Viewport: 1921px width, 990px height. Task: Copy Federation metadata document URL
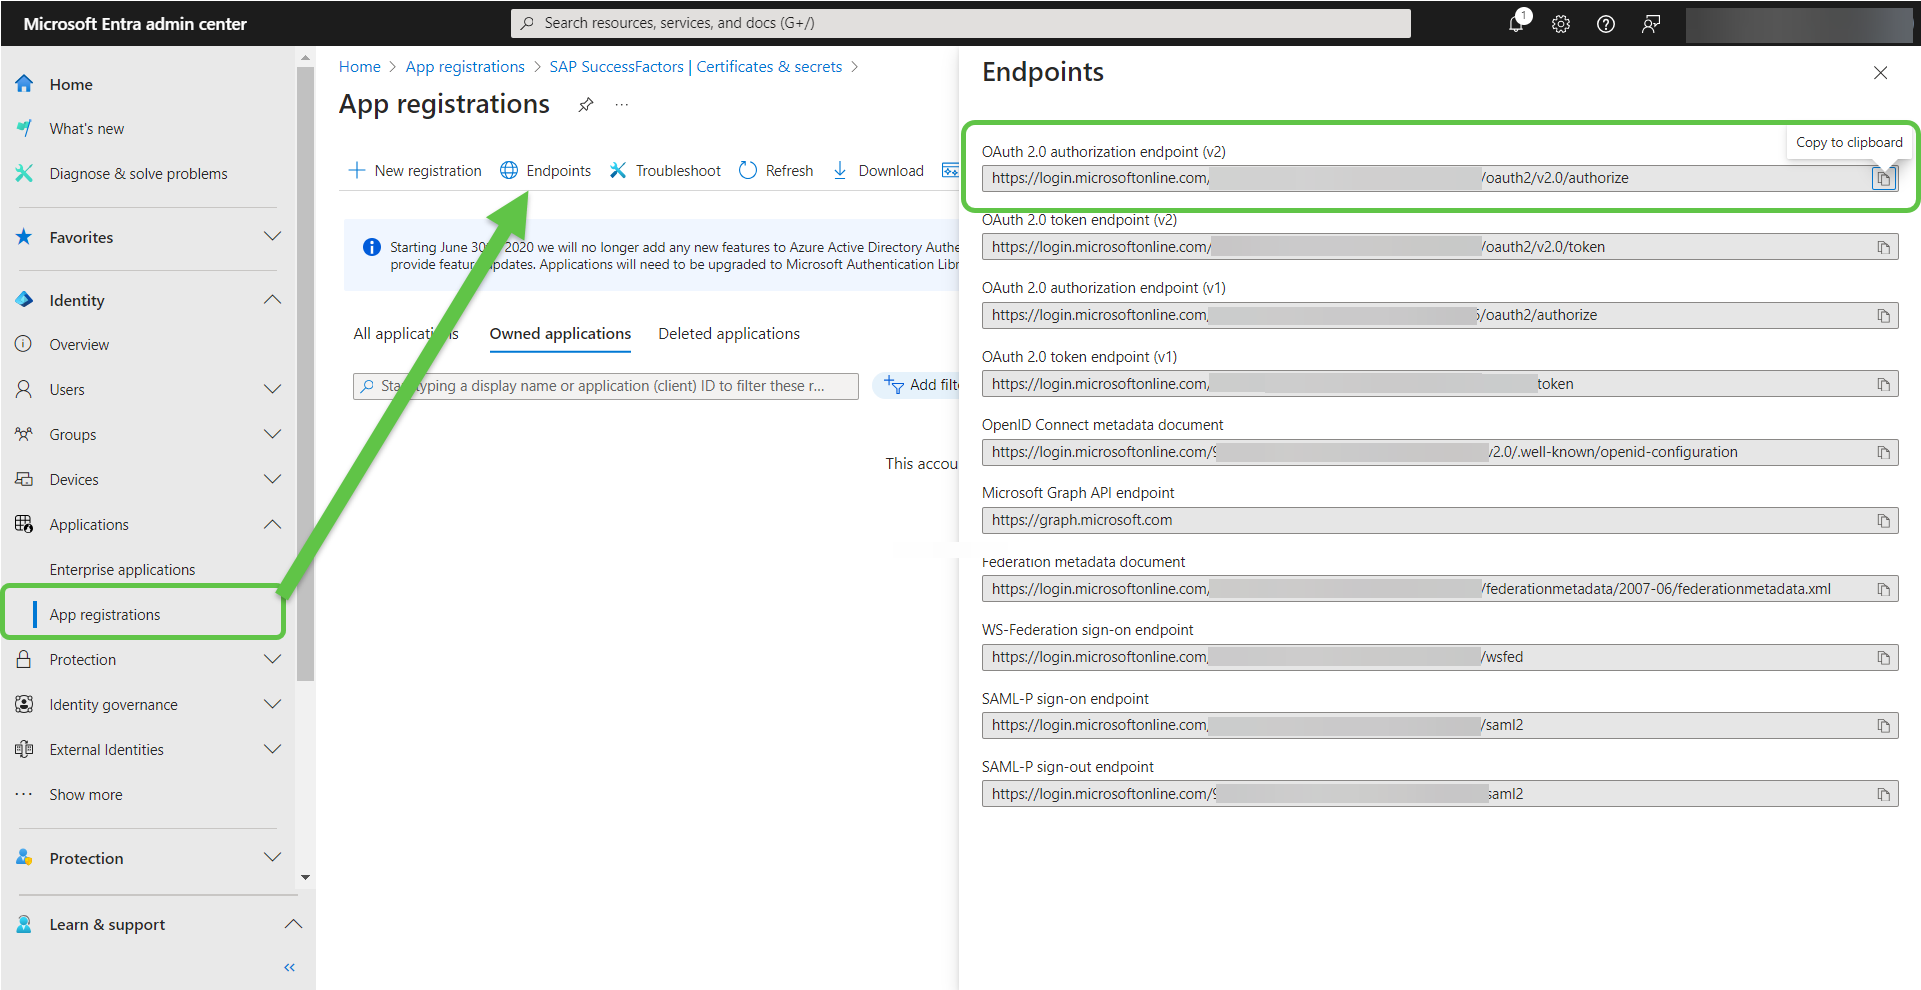pos(1883,589)
